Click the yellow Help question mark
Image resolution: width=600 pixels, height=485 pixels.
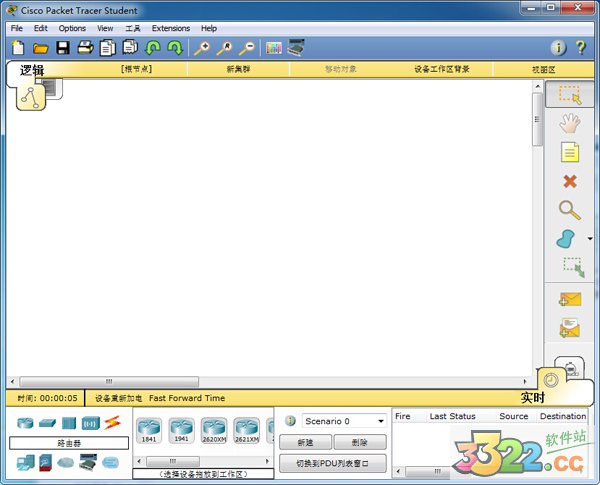[x=581, y=48]
